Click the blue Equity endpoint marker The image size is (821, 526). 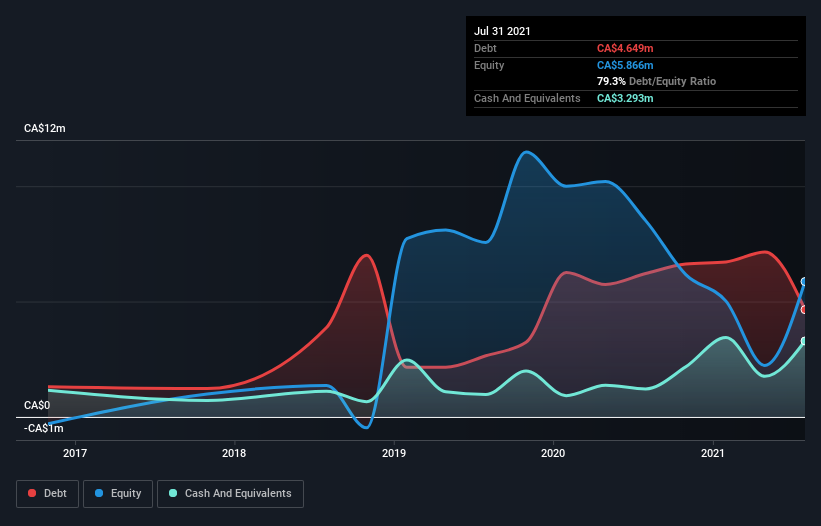(x=804, y=282)
